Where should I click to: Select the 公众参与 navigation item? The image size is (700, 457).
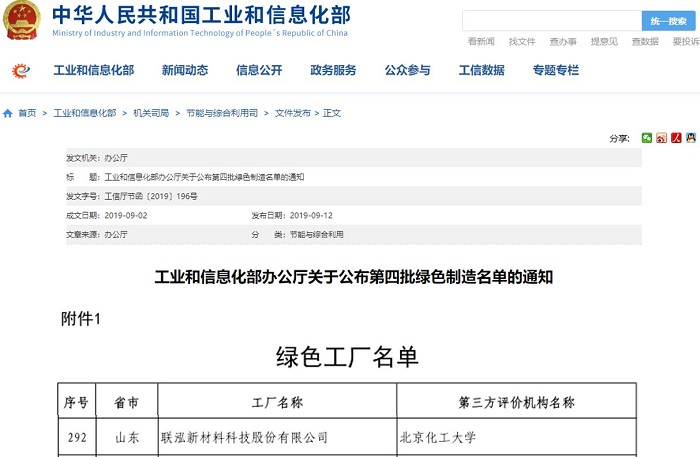407,70
